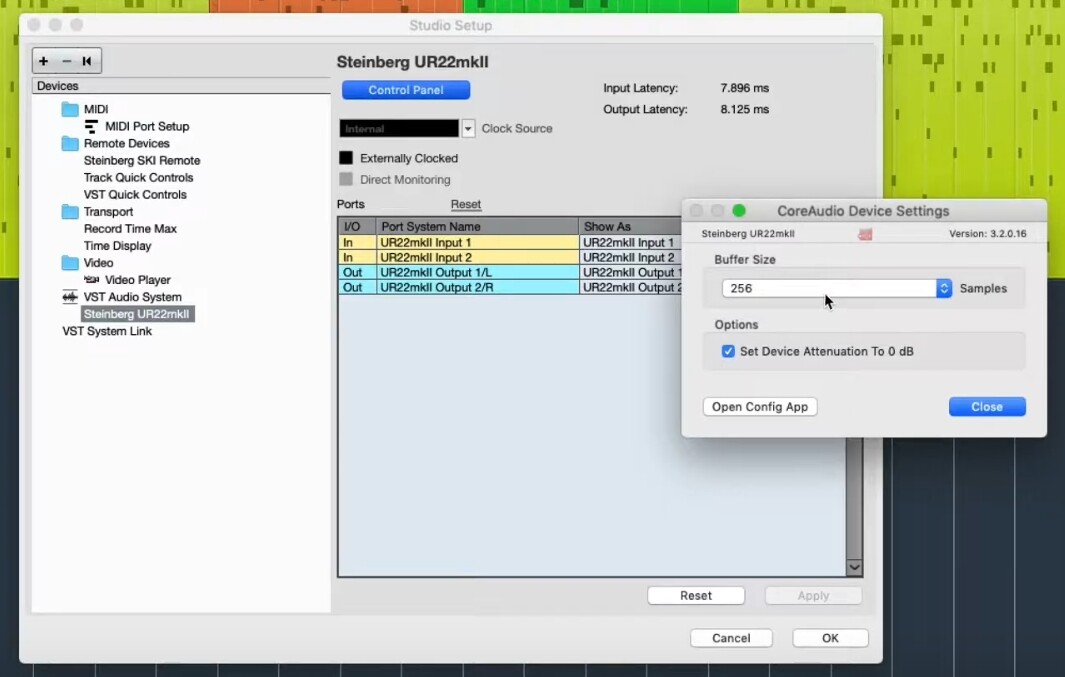Click Show As cell UR22mkII Input 1

click(630, 242)
